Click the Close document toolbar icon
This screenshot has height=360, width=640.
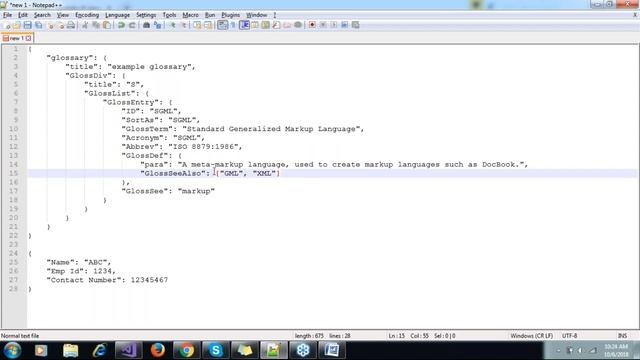[x=50, y=25]
